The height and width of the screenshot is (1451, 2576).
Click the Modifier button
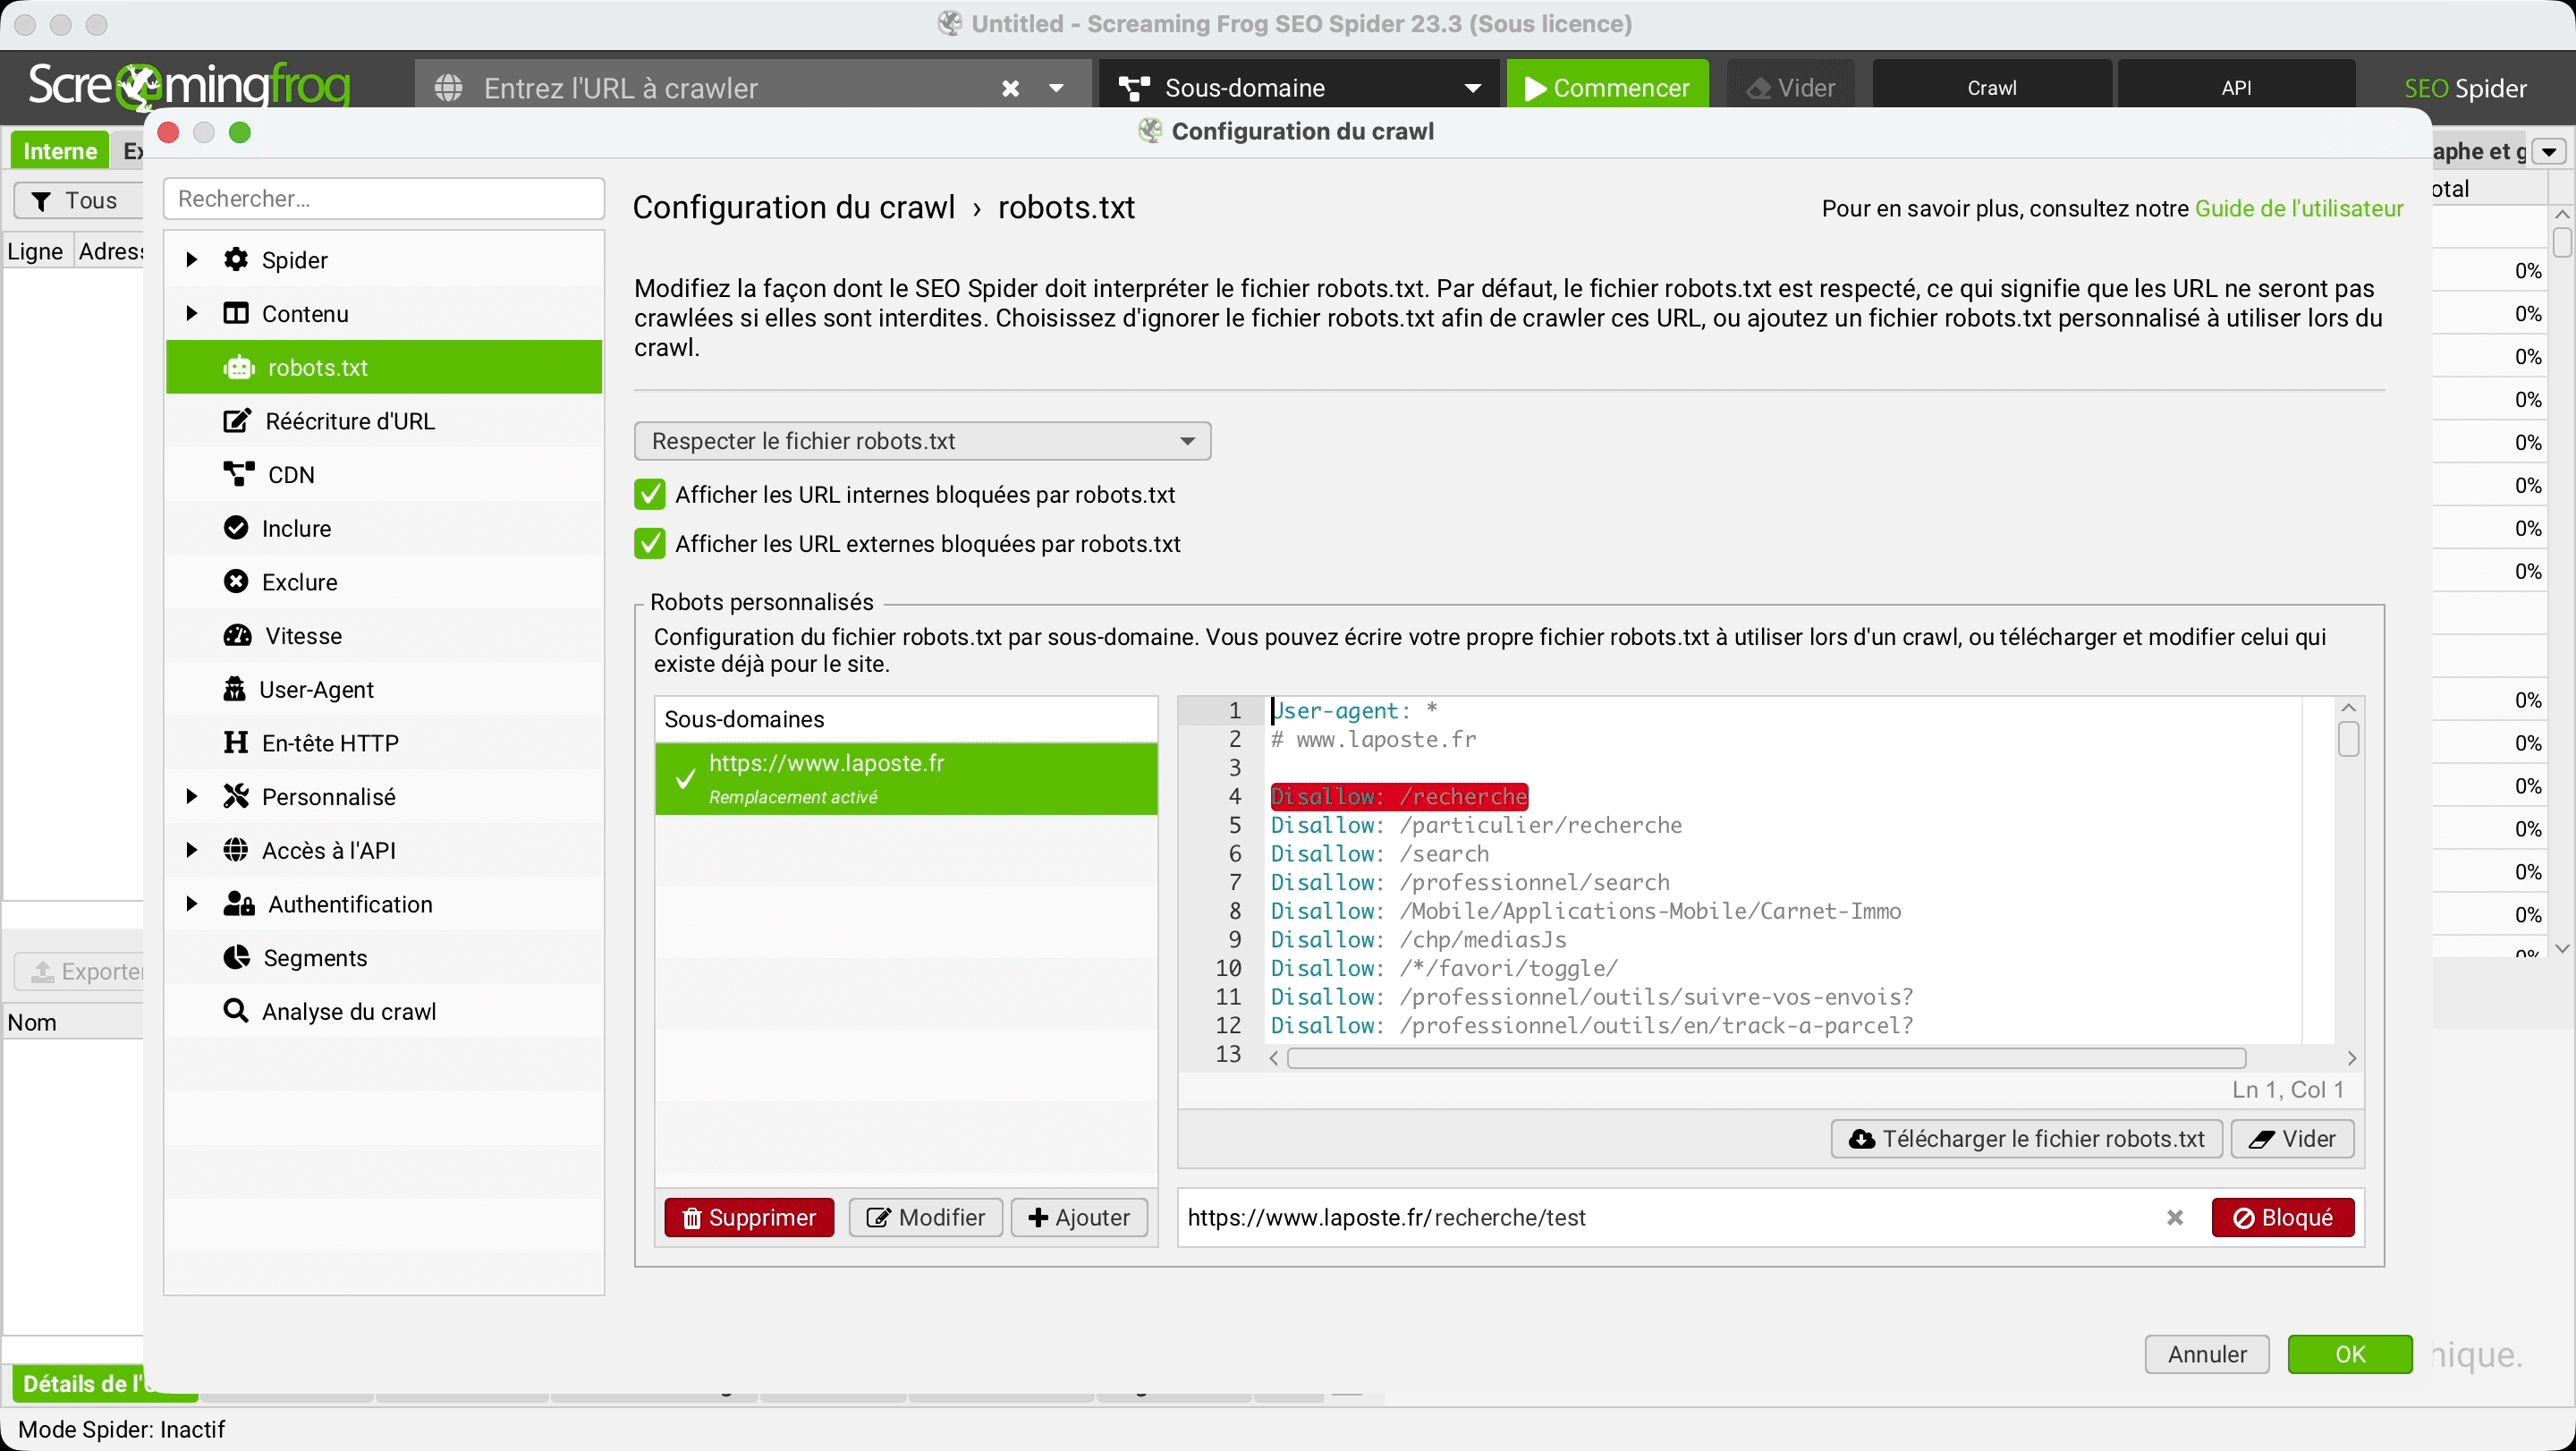(925, 1218)
